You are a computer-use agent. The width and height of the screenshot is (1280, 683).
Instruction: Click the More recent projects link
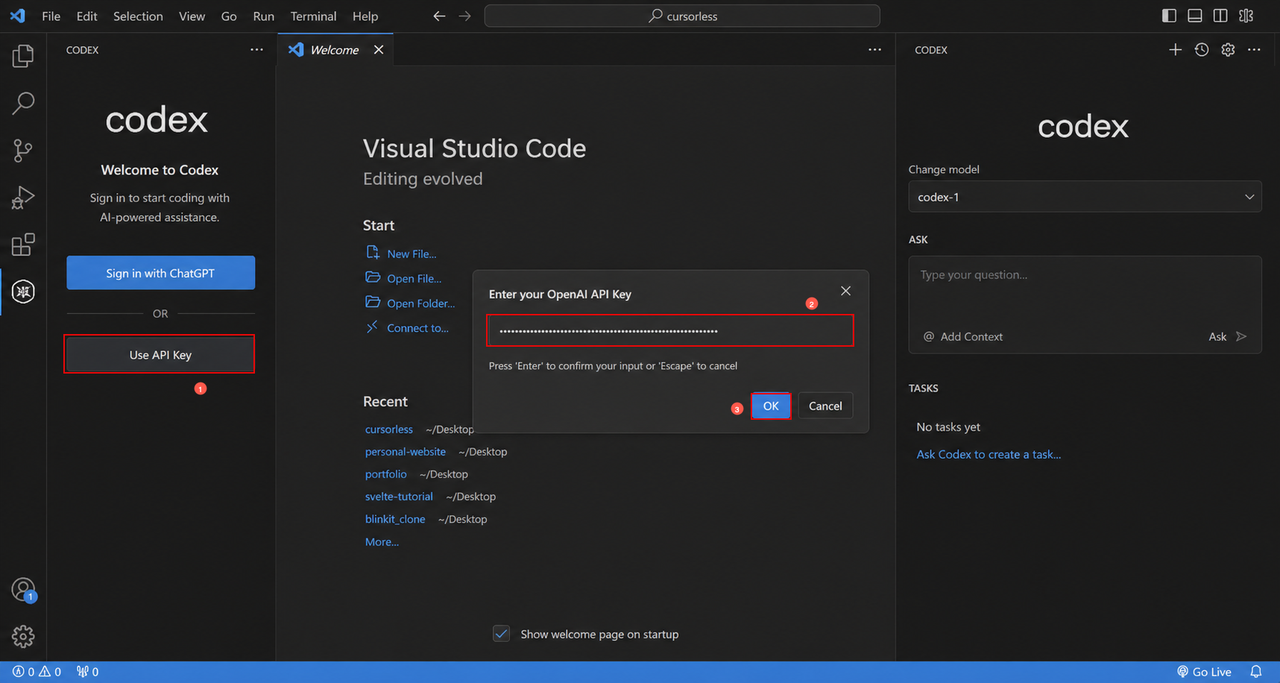pyautogui.click(x=382, y=542)
